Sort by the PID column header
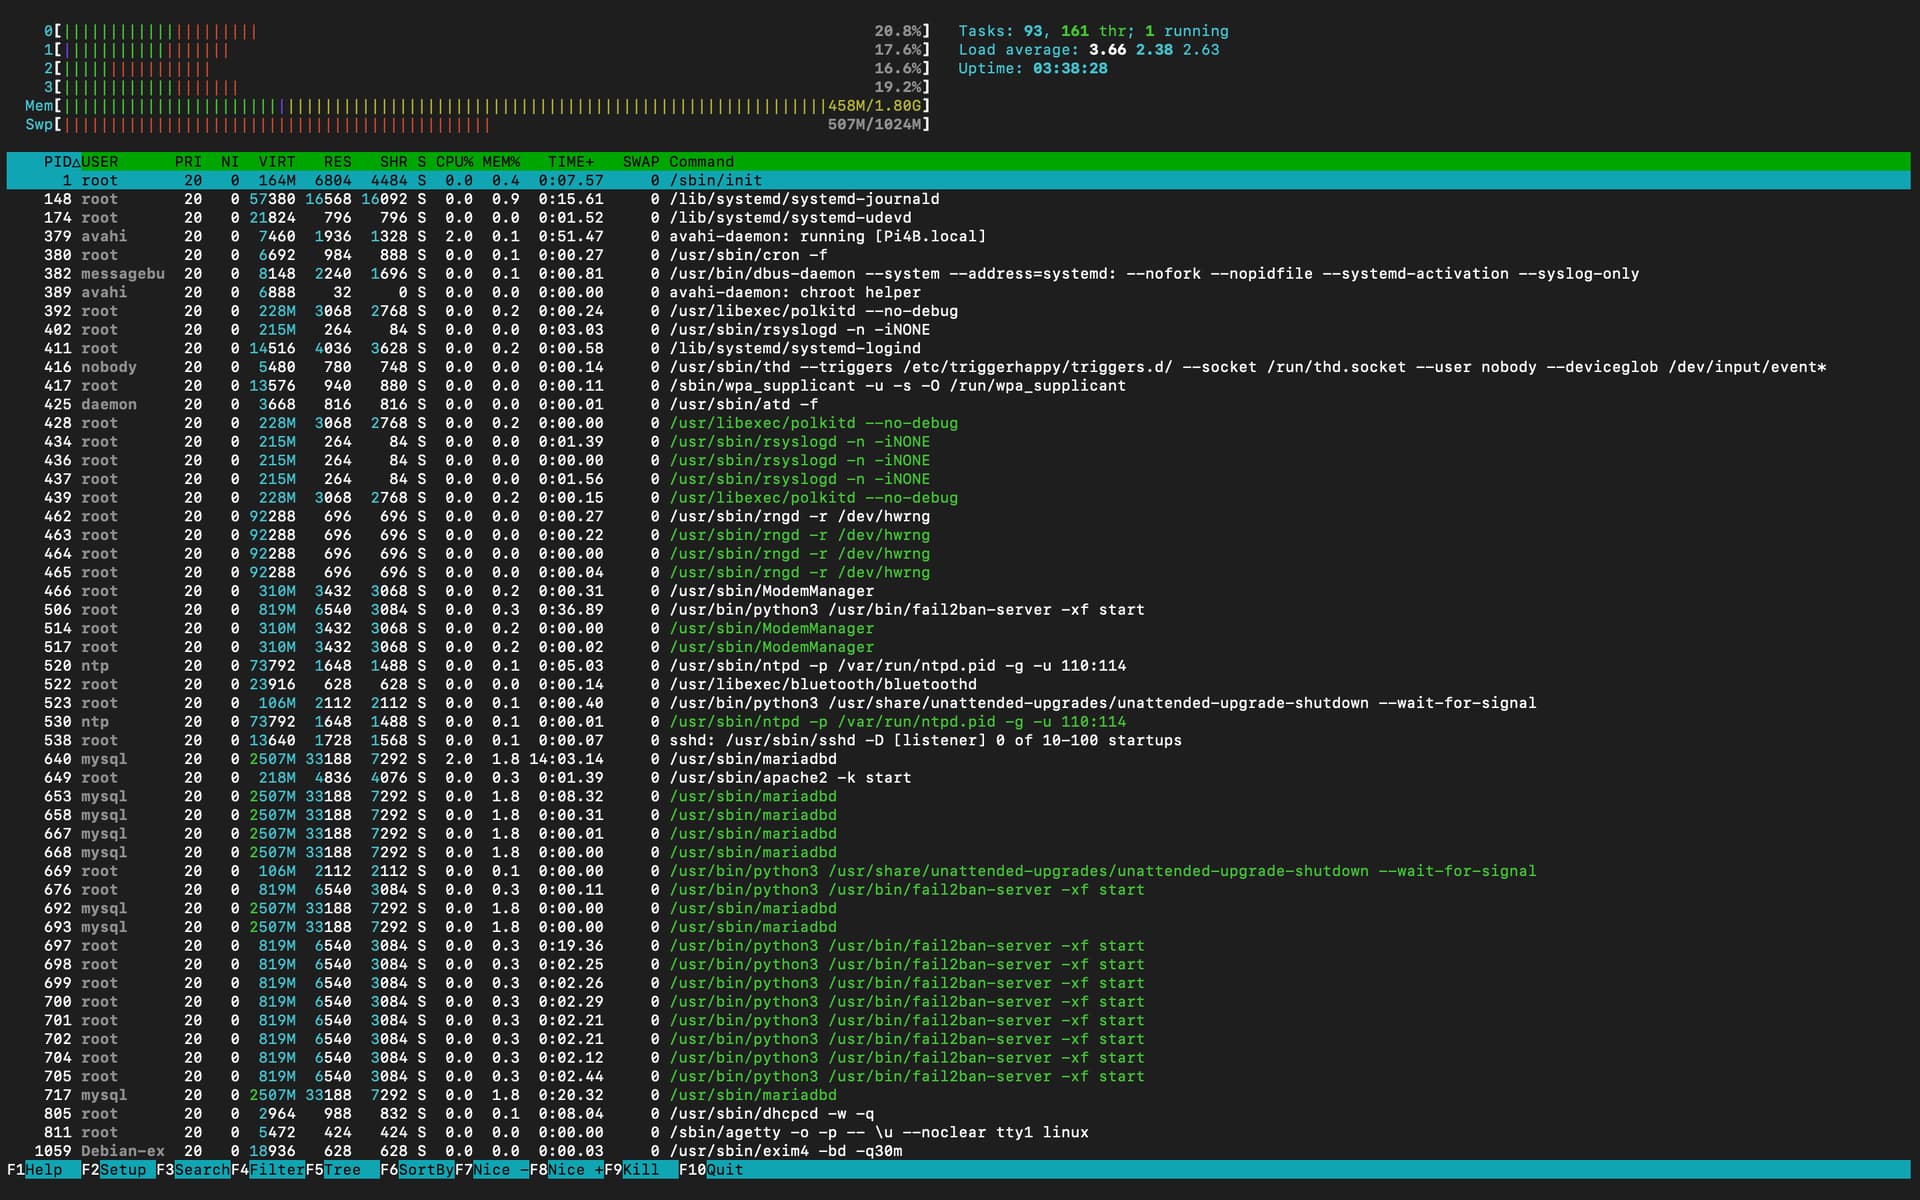 pyautogui.click(x=58, y=162)
